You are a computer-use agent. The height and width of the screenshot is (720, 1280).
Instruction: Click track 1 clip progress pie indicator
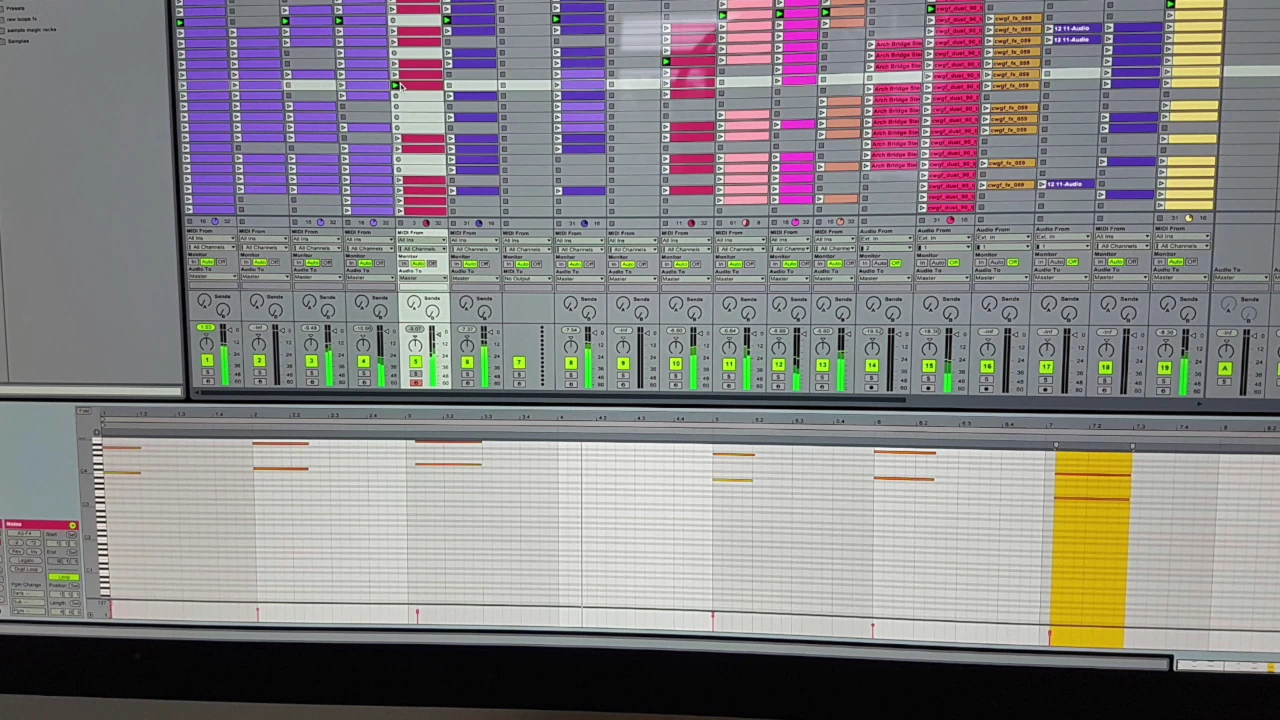[215, 222]
